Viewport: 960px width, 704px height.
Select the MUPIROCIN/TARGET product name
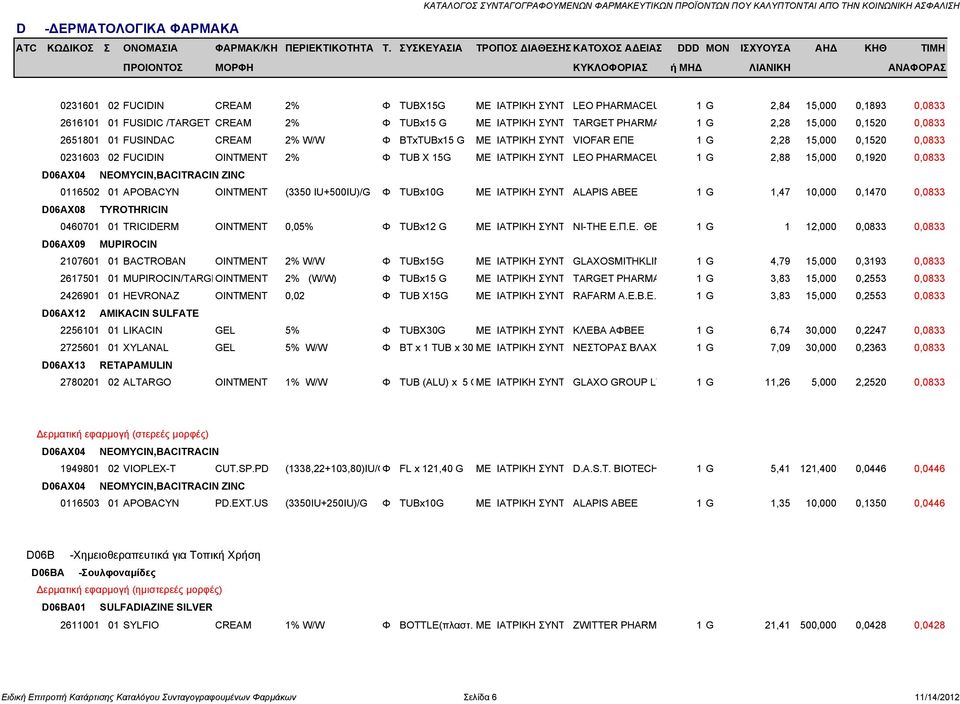(168, 279)
